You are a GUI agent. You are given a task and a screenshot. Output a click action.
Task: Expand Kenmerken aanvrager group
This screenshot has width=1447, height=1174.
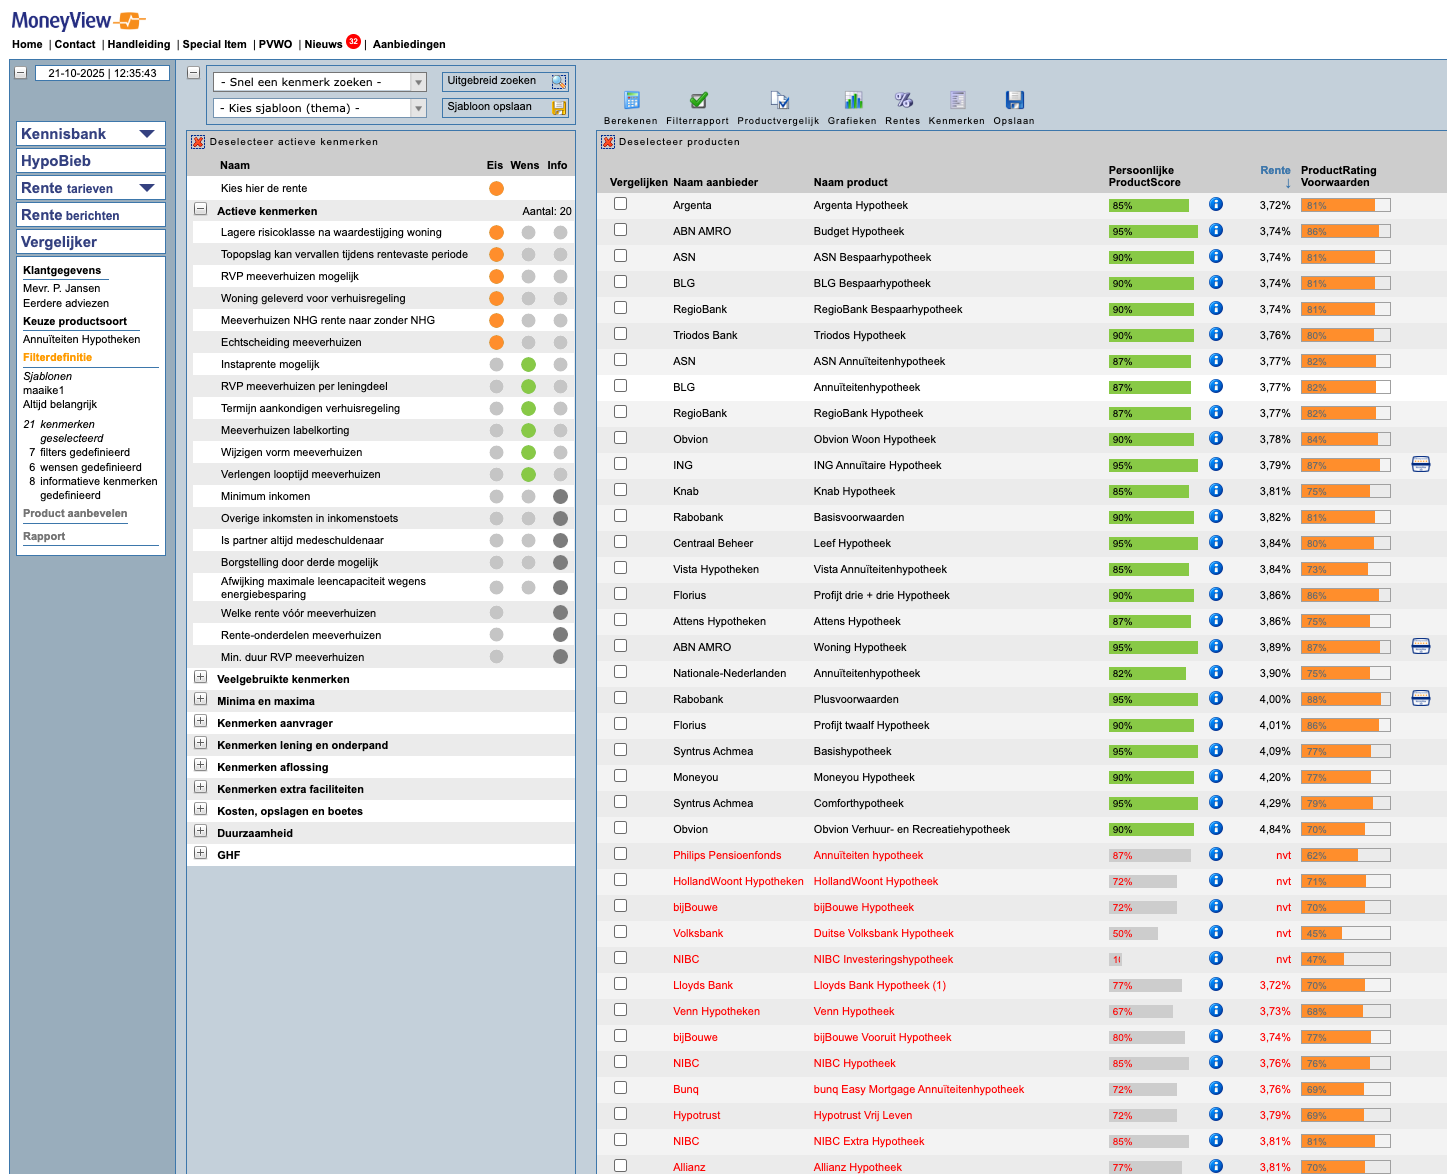tap(200, 722)
